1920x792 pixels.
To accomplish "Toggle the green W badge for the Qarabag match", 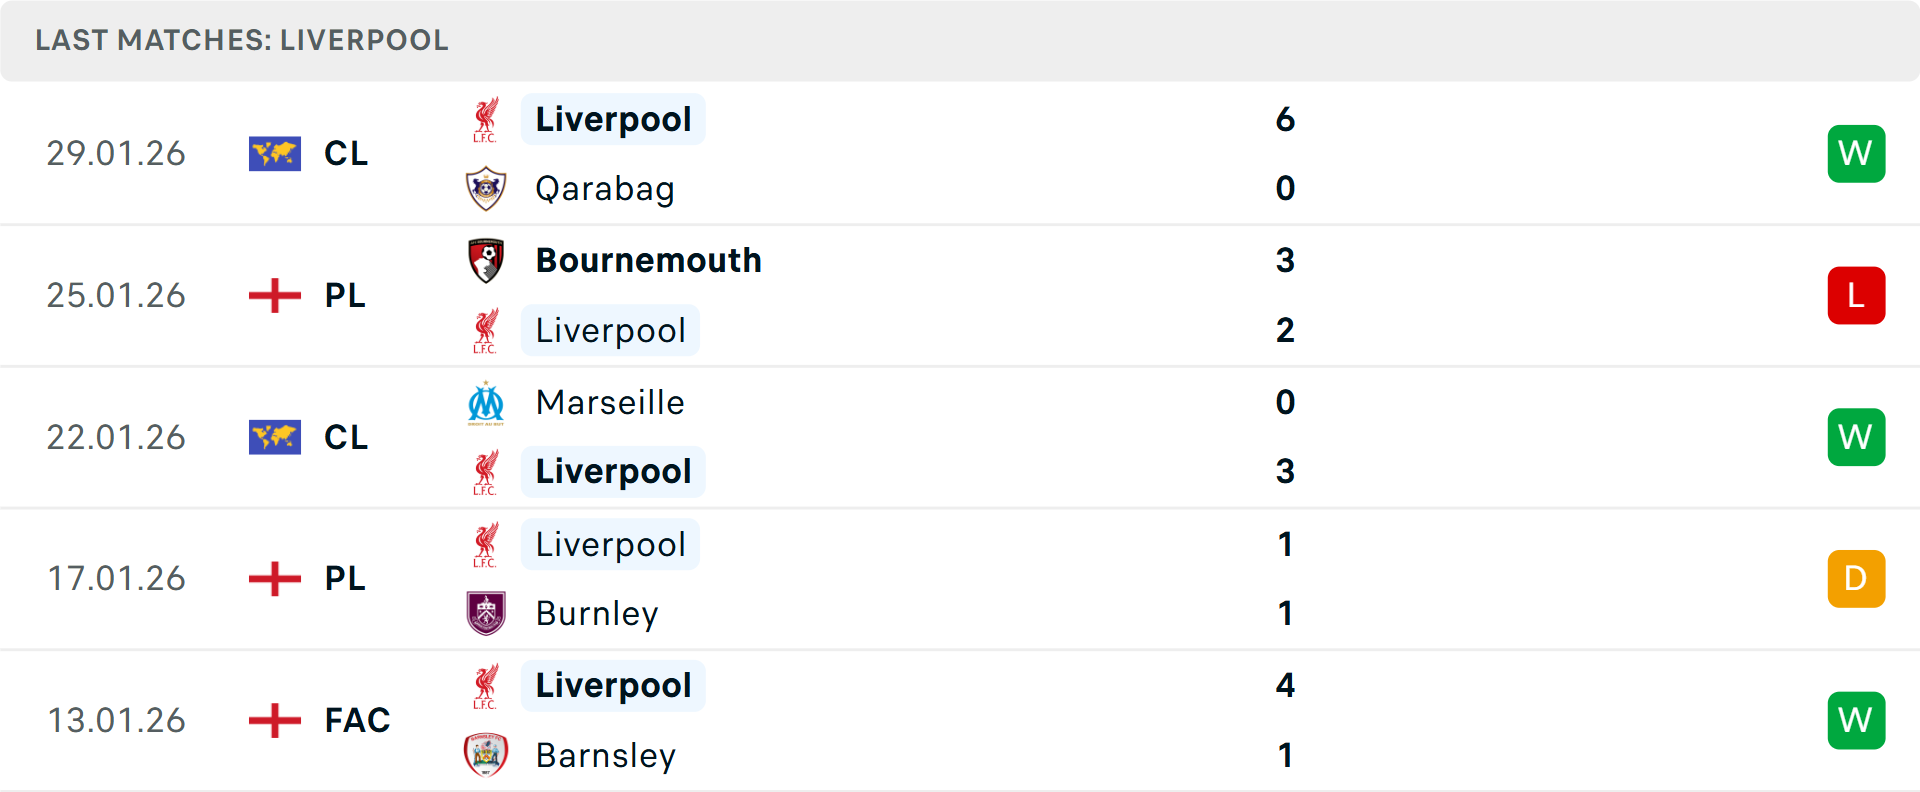I will pos(1856,153).
